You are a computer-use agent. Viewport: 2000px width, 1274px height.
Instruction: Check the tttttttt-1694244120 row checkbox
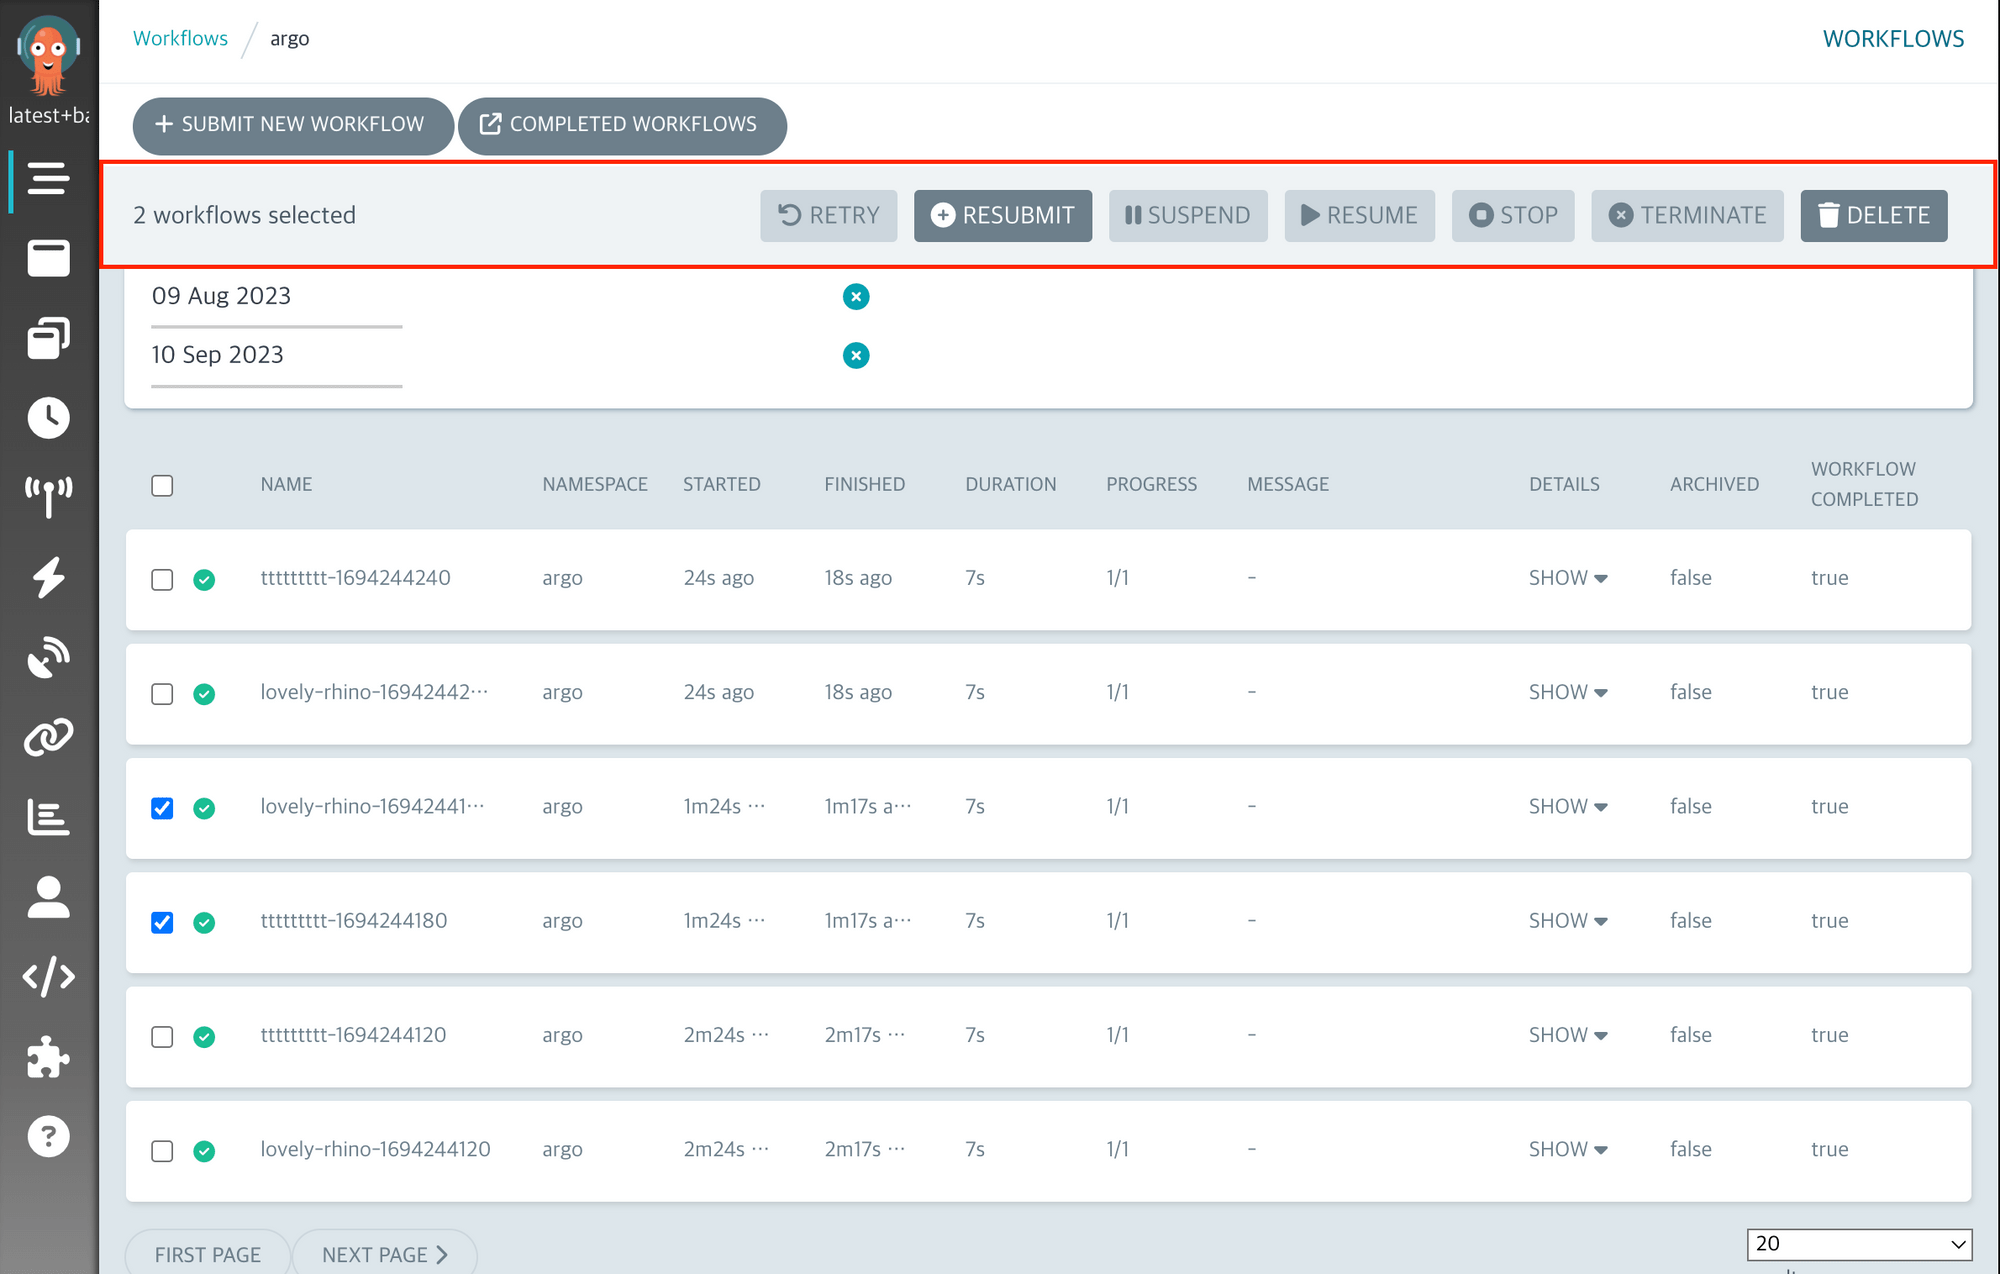(162, 1037)
